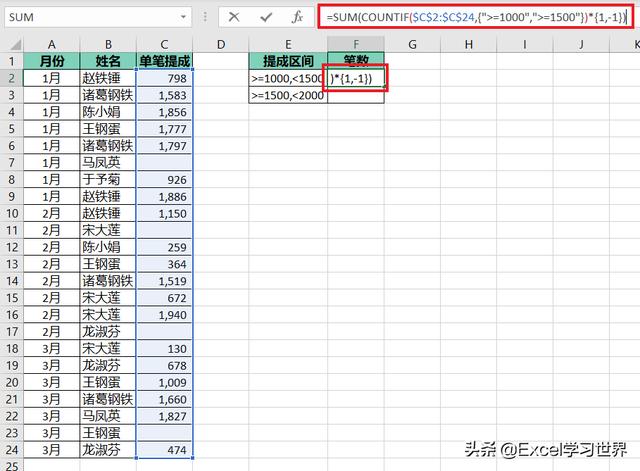Click cell E2 with >=1000,<1500
Viewport: 640px width, 471px height.
coord(288,78)
